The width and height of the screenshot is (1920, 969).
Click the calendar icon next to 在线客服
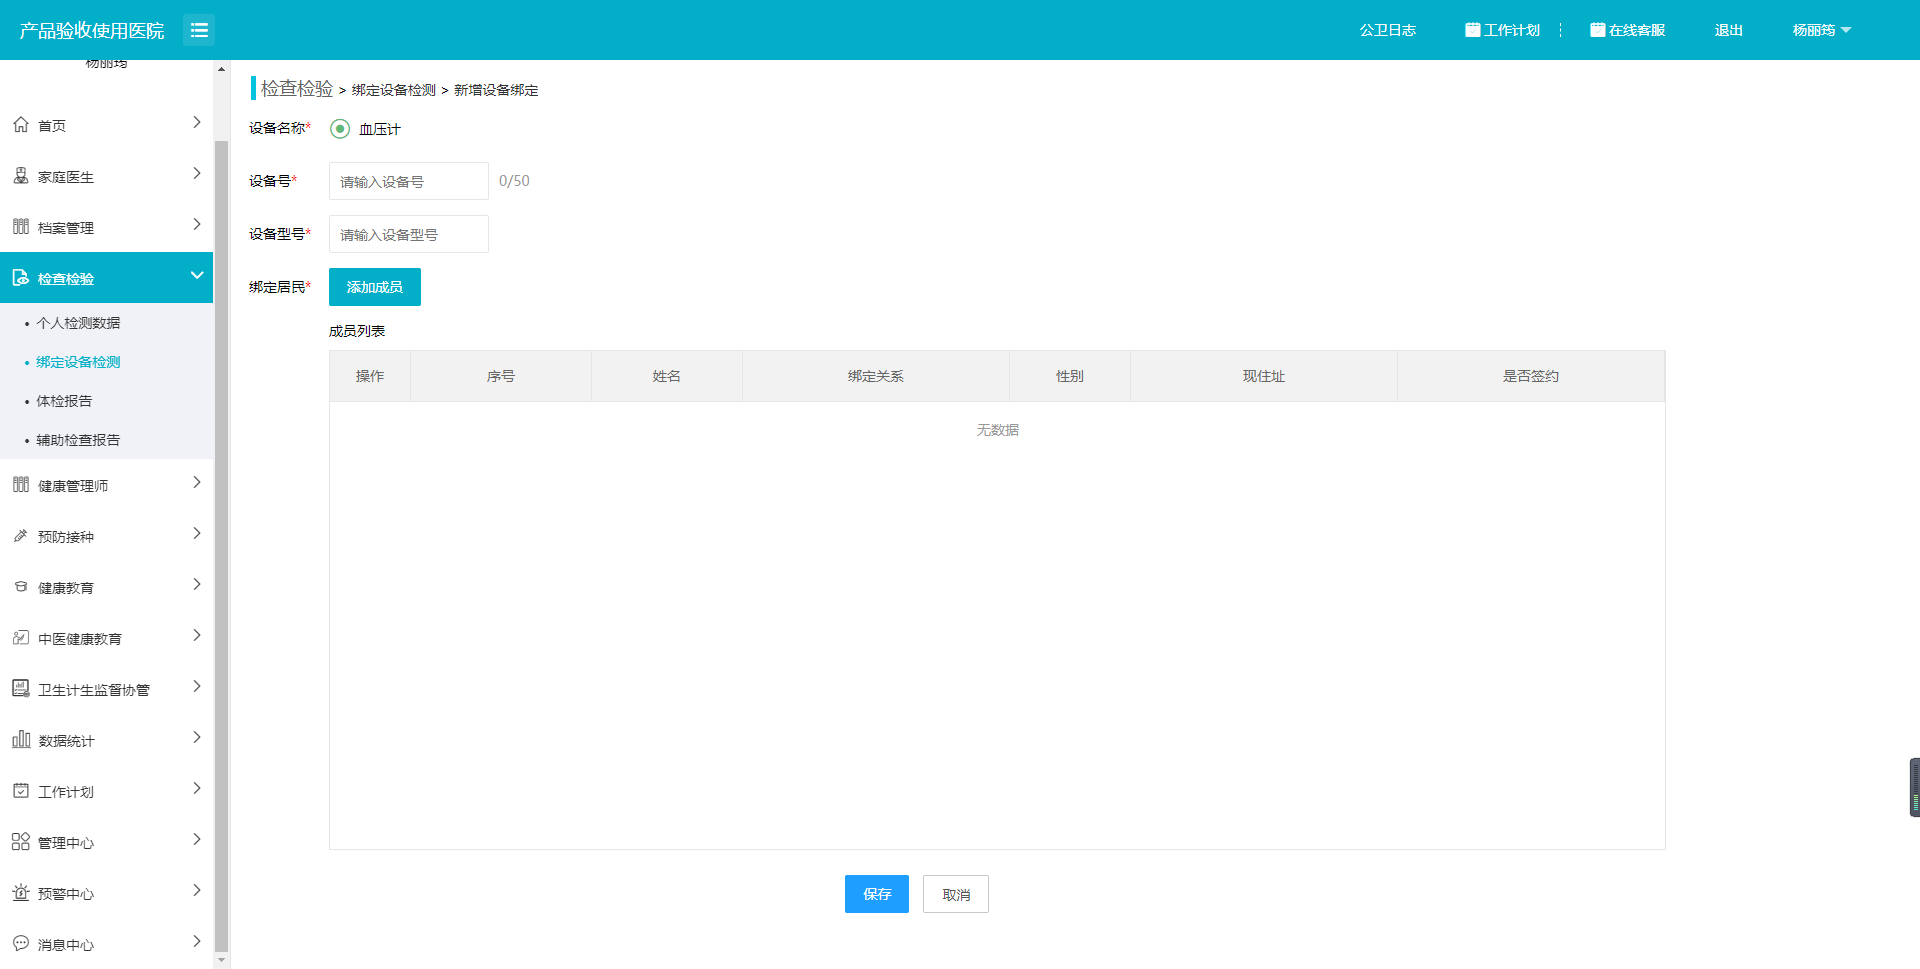pos(1597,30)
